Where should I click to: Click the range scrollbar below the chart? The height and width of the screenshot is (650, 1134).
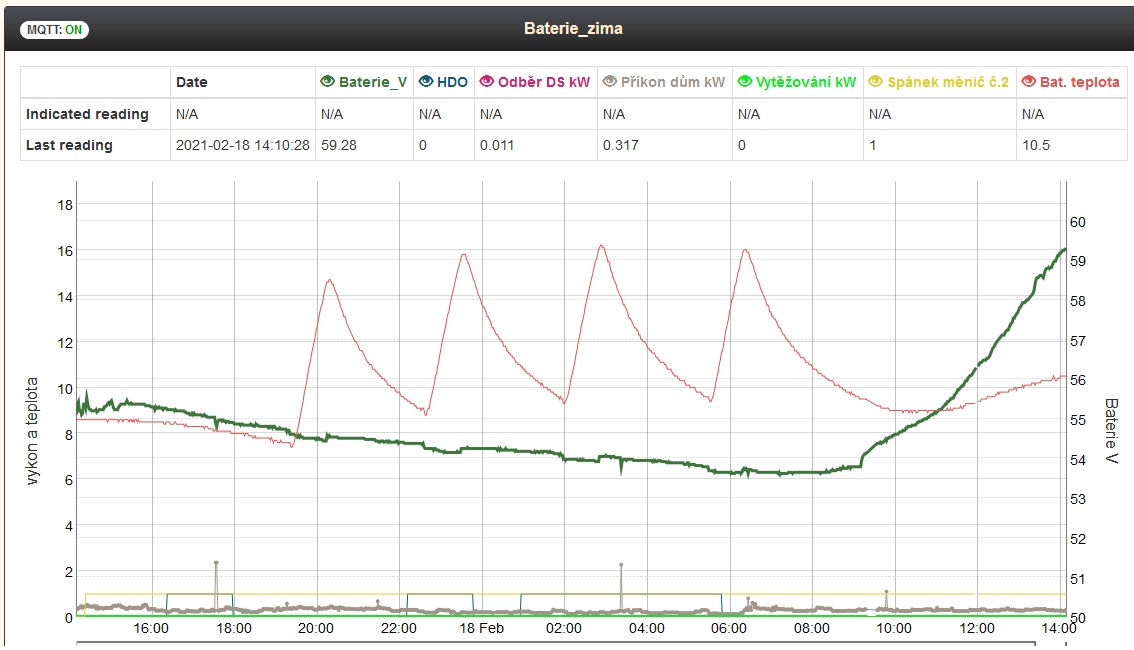pos(555,643)
